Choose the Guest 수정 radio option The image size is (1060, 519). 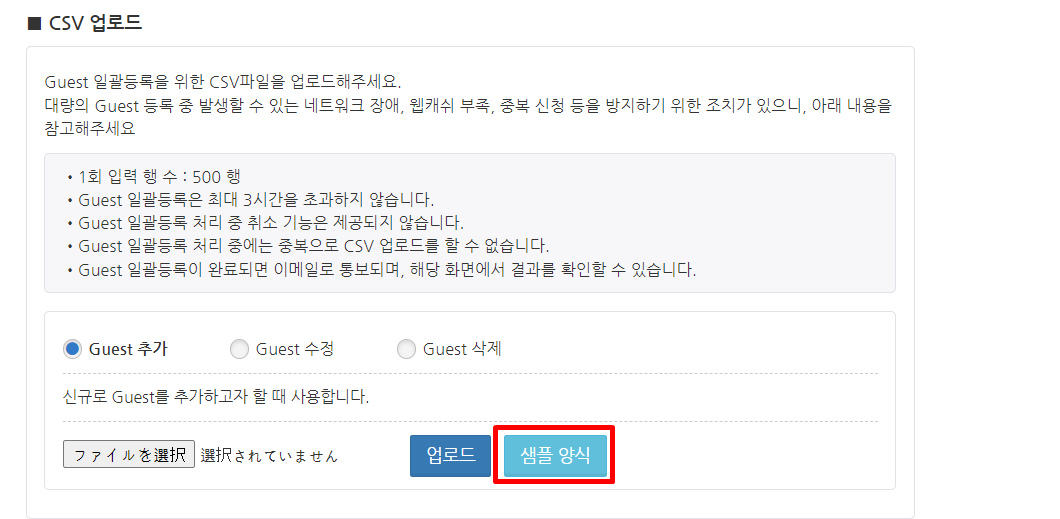[239, 349]
